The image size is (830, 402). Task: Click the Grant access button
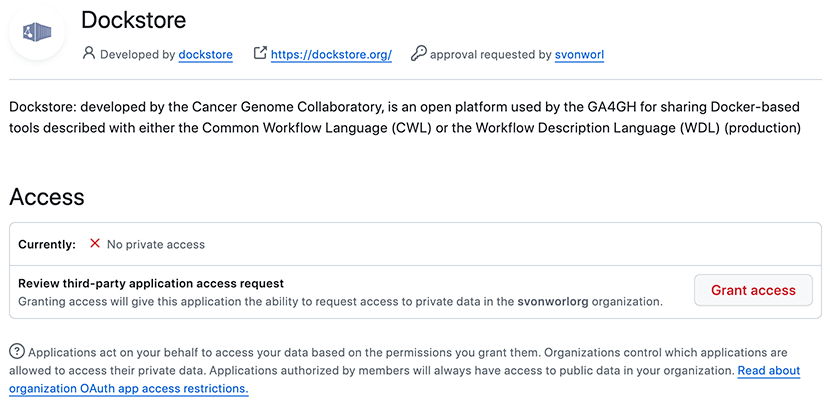753,290
